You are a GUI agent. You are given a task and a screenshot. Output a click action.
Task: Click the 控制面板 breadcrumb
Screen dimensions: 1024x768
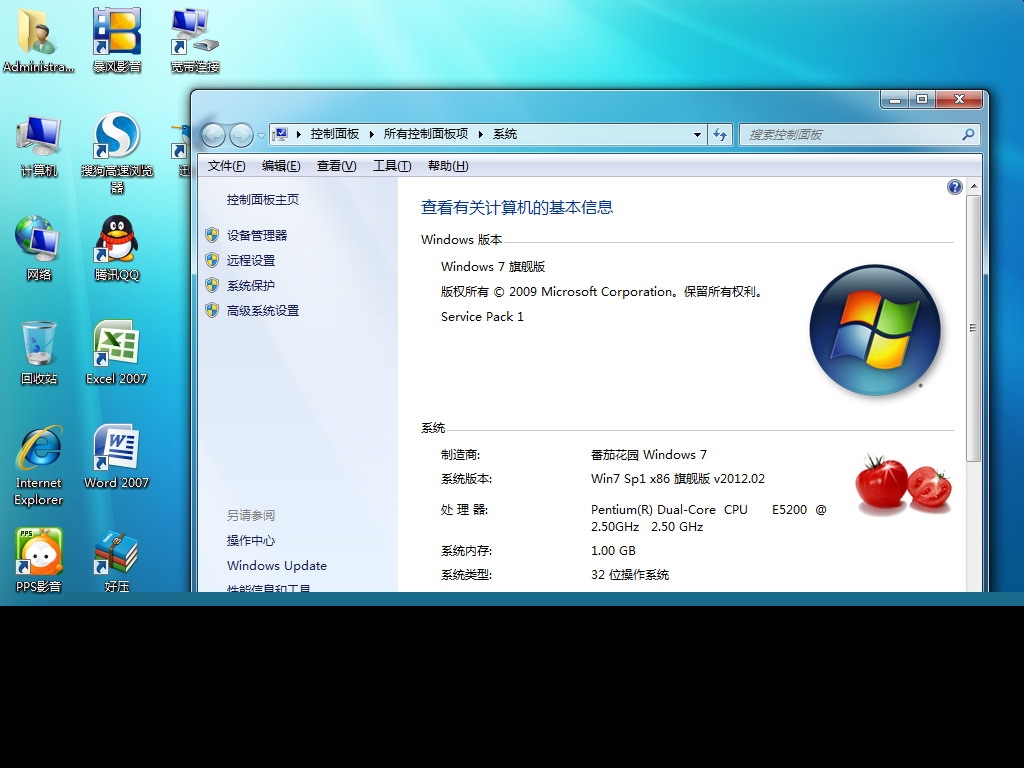(x=334, y=135)
